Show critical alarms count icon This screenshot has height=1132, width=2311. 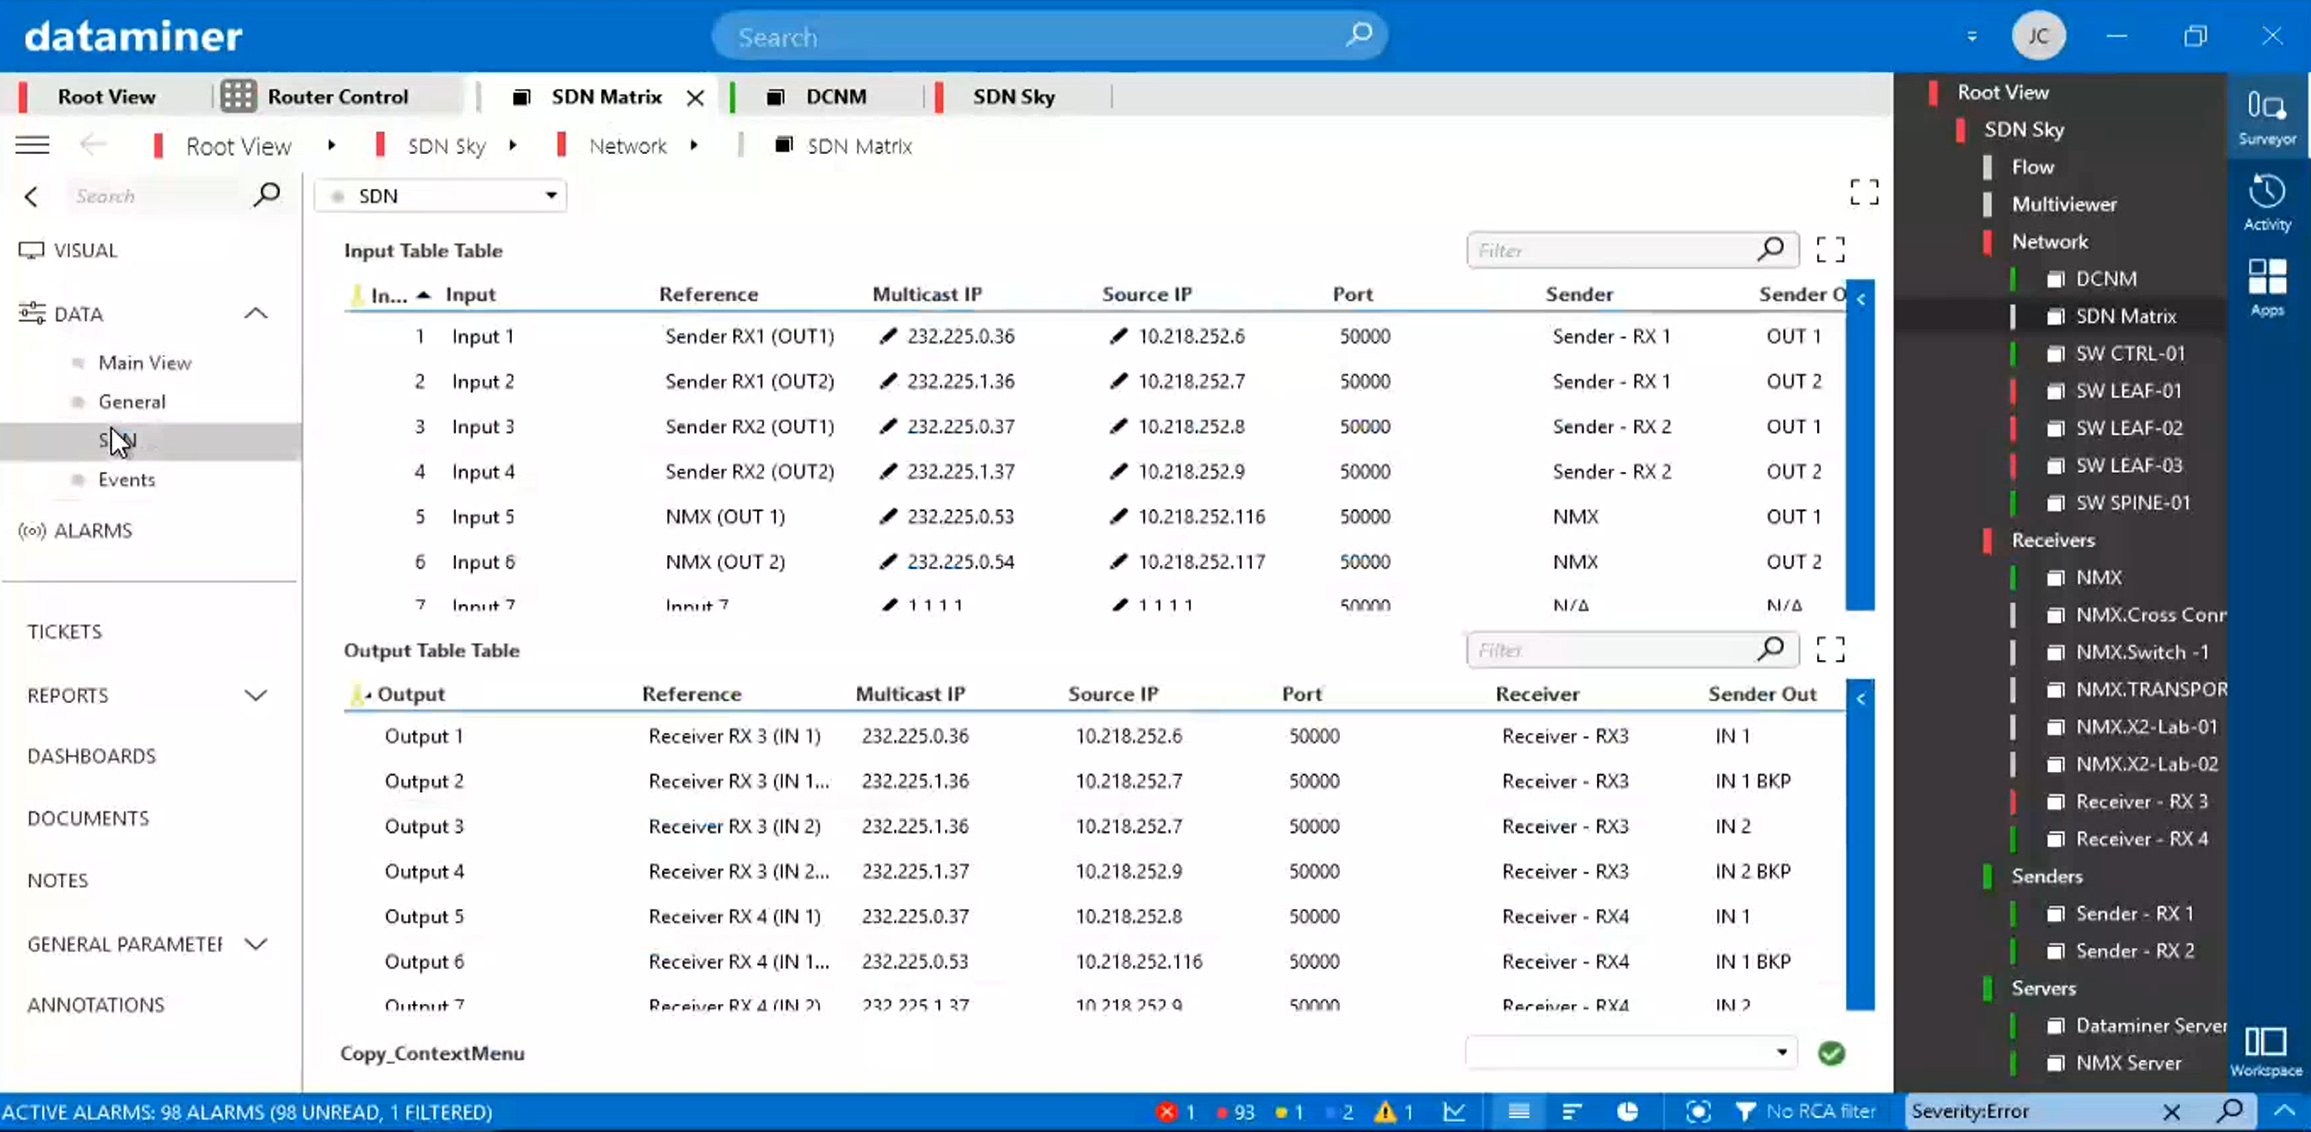click(x=1166, y=1112)
